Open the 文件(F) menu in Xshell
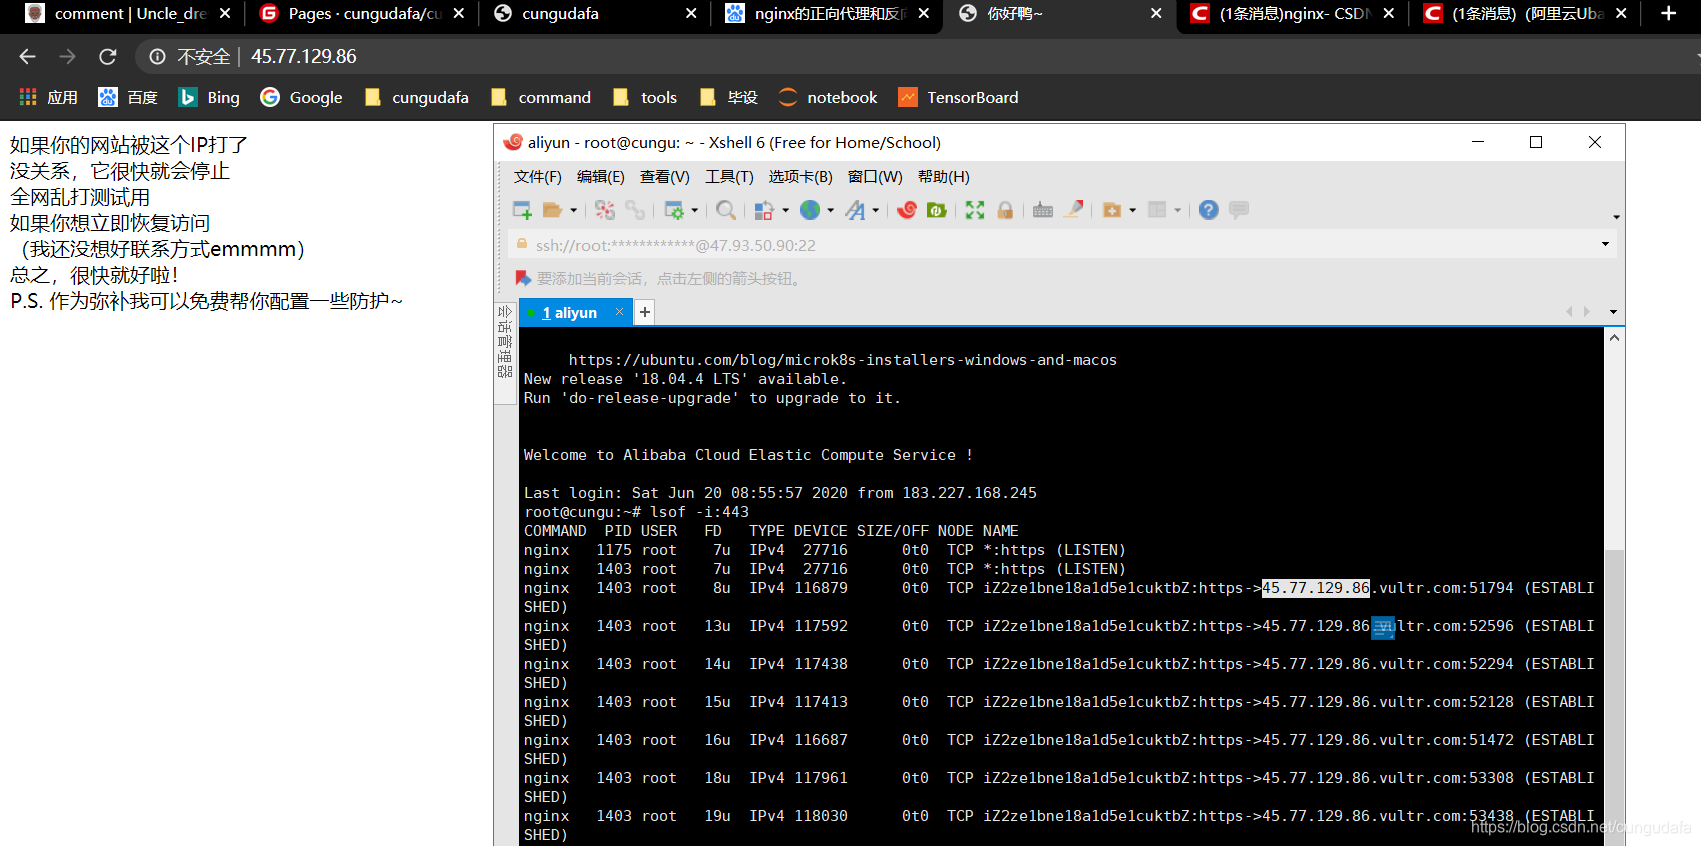1701x846 pixels. pyautogui.click(x=538, y=176)
